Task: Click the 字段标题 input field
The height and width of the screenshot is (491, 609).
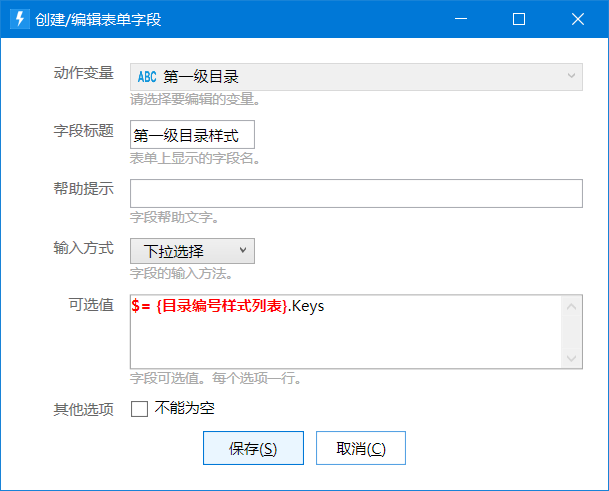Action: (192, 134)
